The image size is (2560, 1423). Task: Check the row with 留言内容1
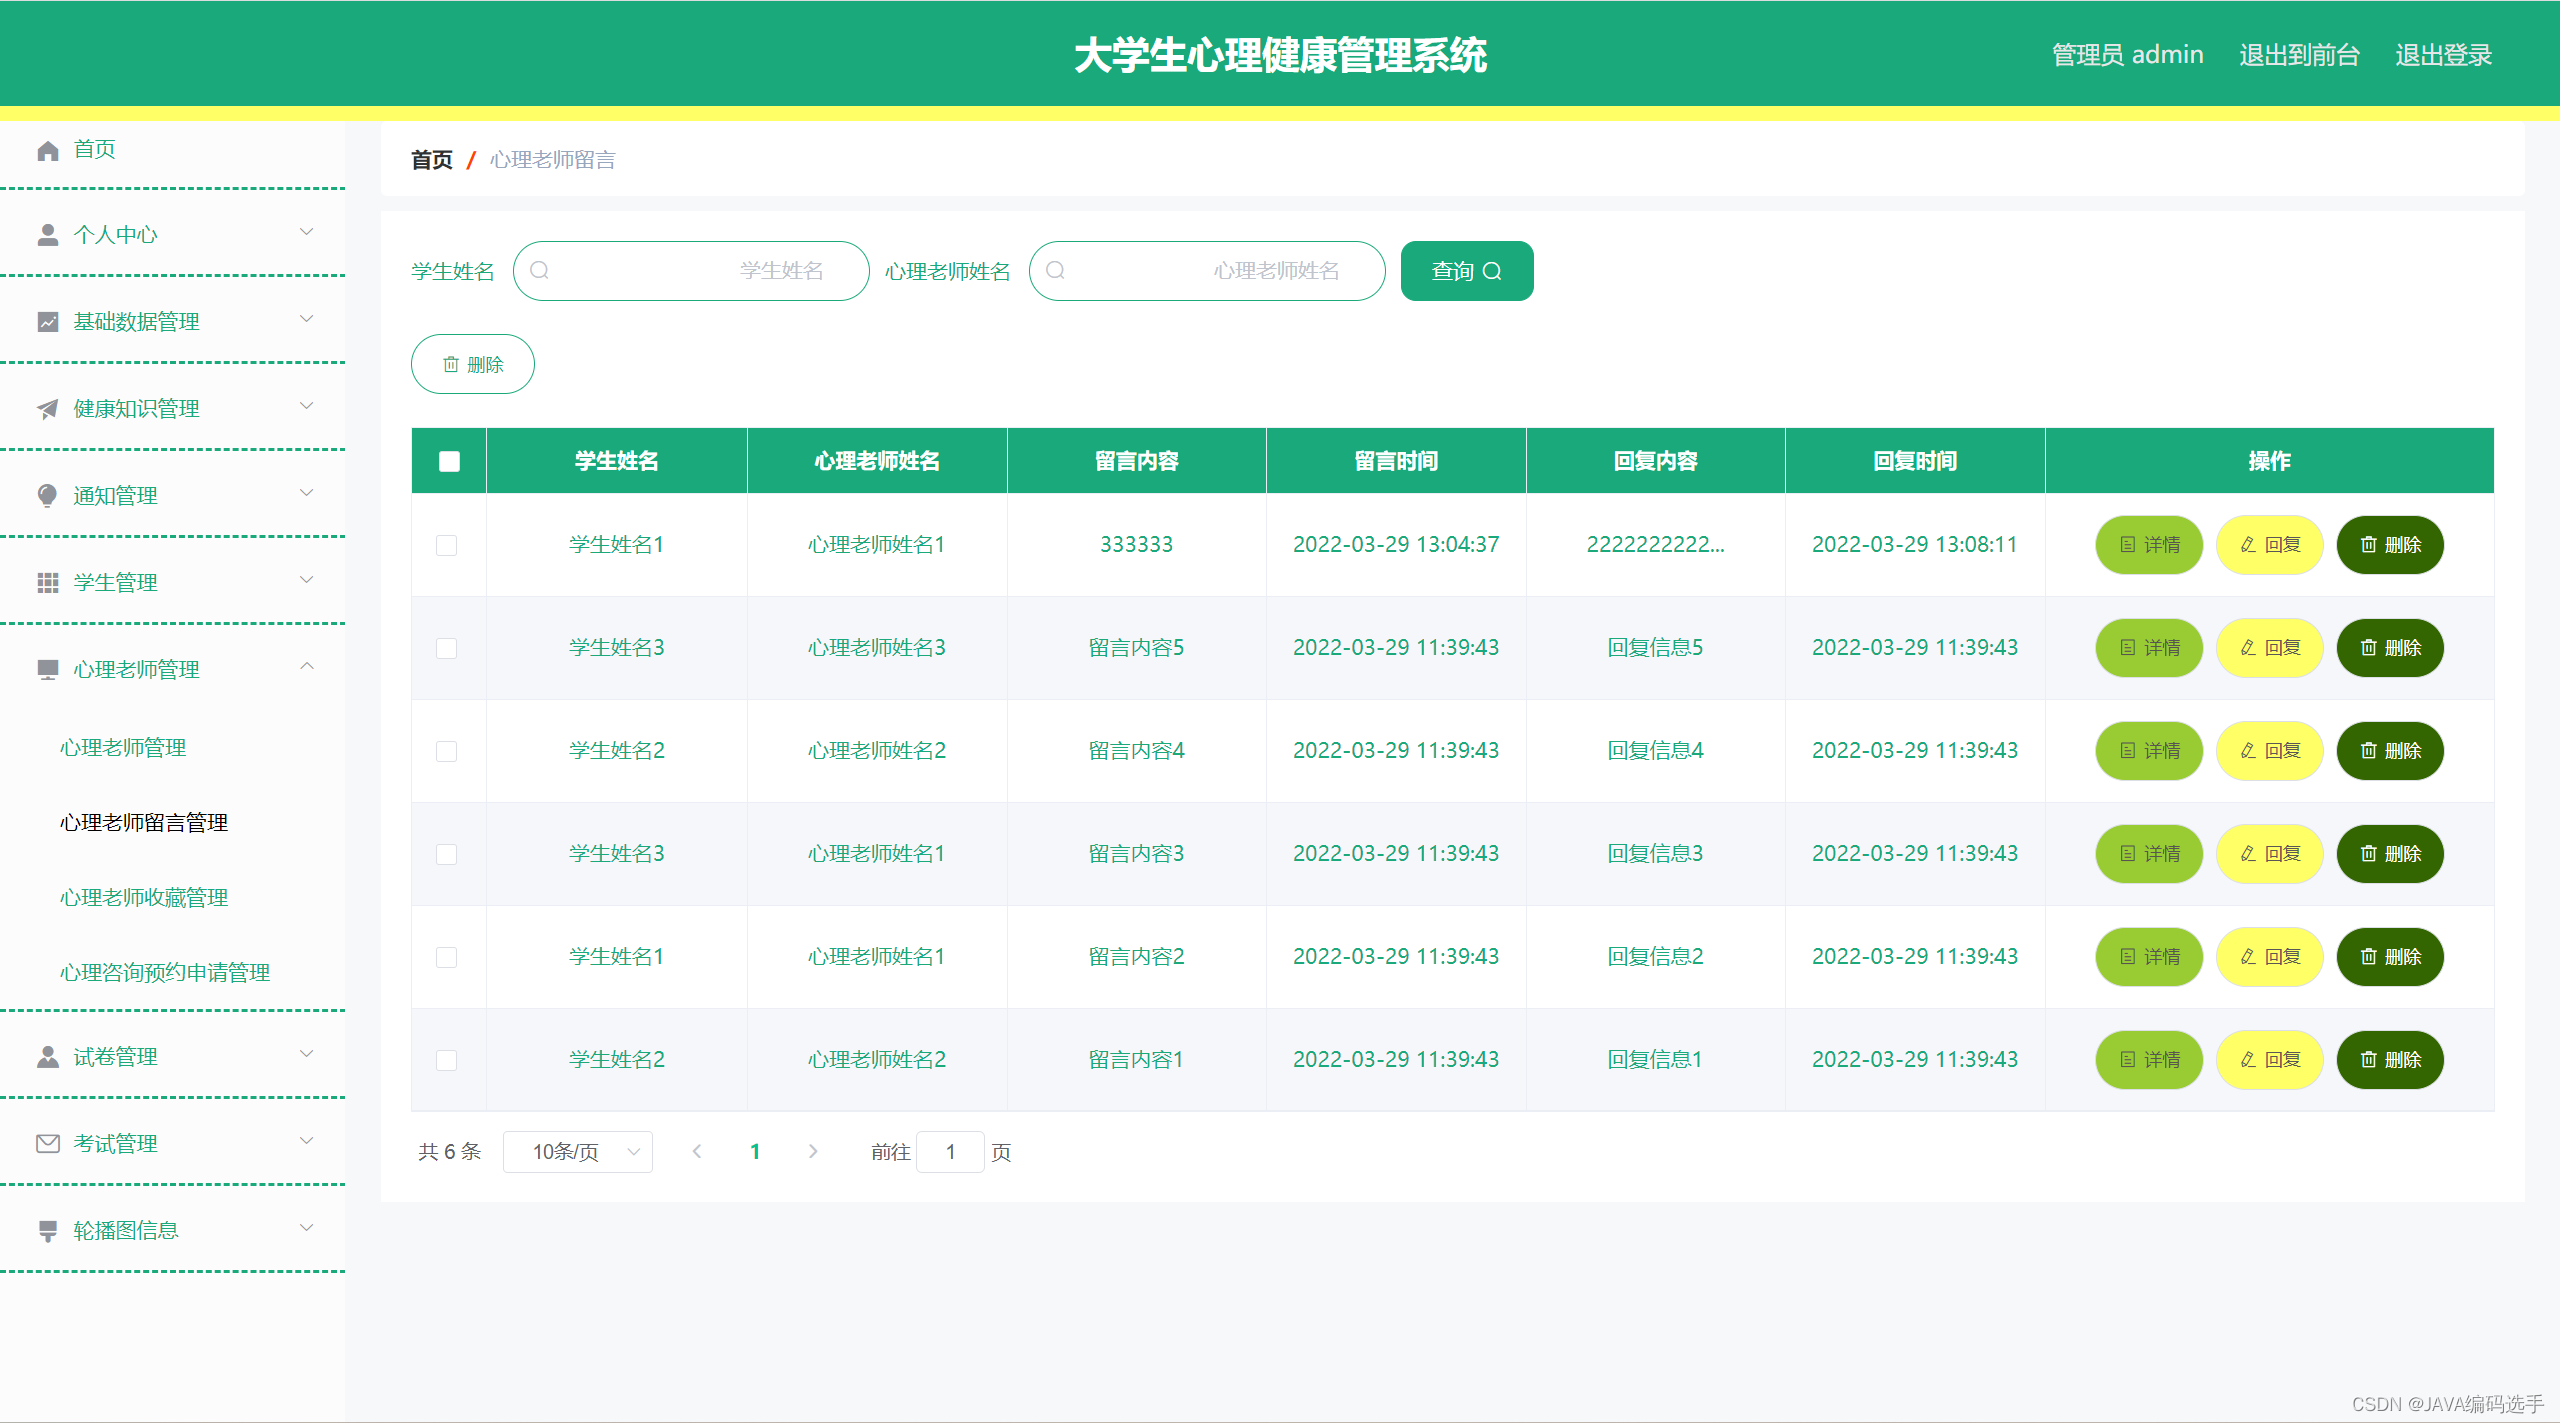[447, 1060]
